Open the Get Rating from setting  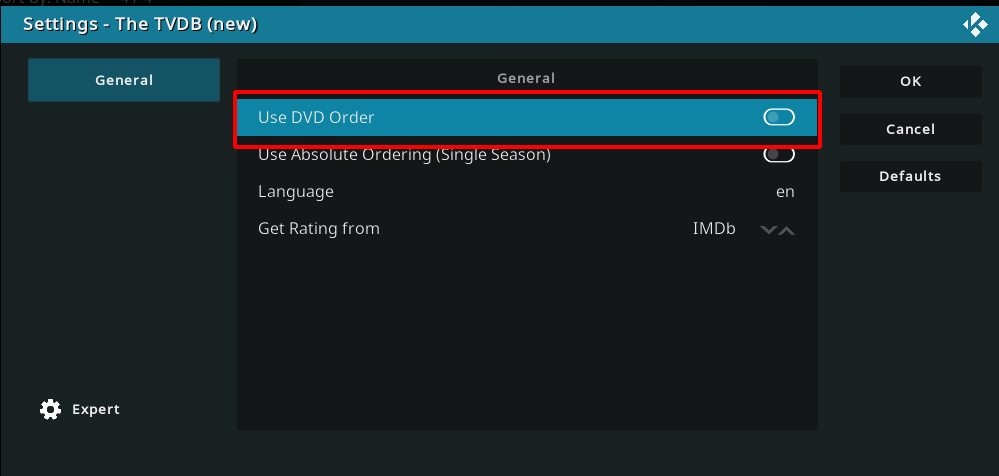(x=527, y=228)
